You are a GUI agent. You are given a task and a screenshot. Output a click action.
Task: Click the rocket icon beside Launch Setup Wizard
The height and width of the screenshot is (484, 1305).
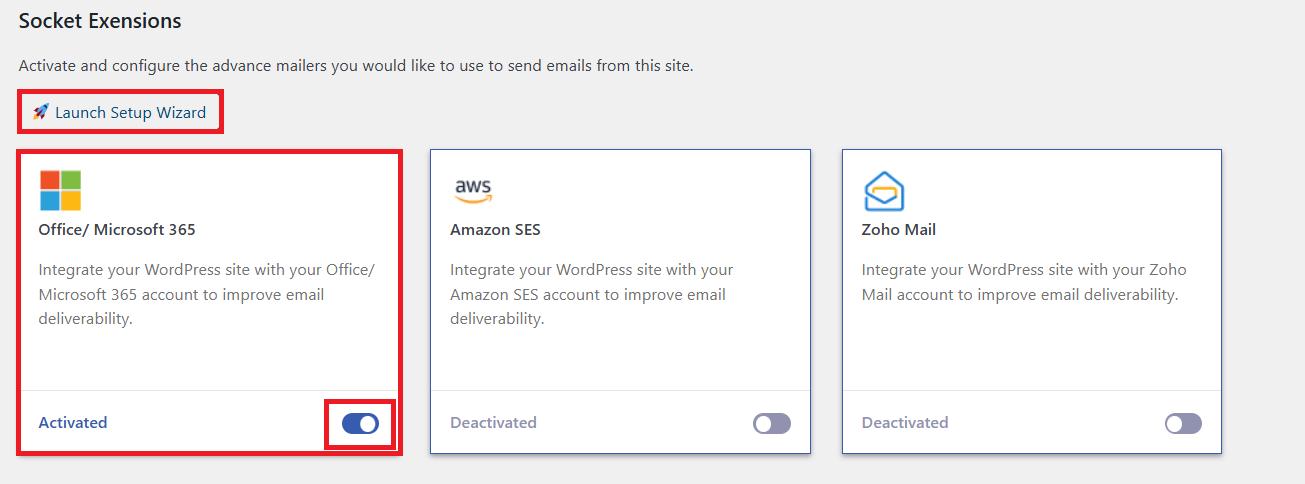(40, 112)
